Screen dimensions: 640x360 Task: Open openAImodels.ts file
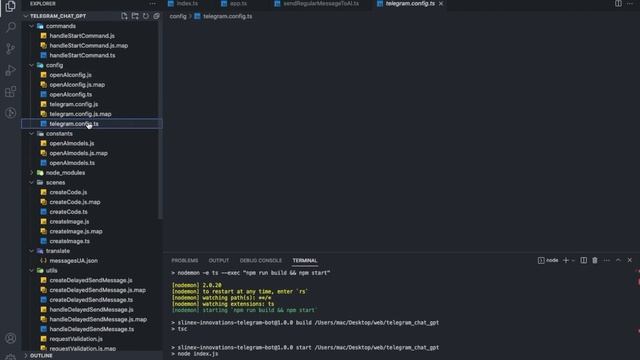(x=72, y=163)
